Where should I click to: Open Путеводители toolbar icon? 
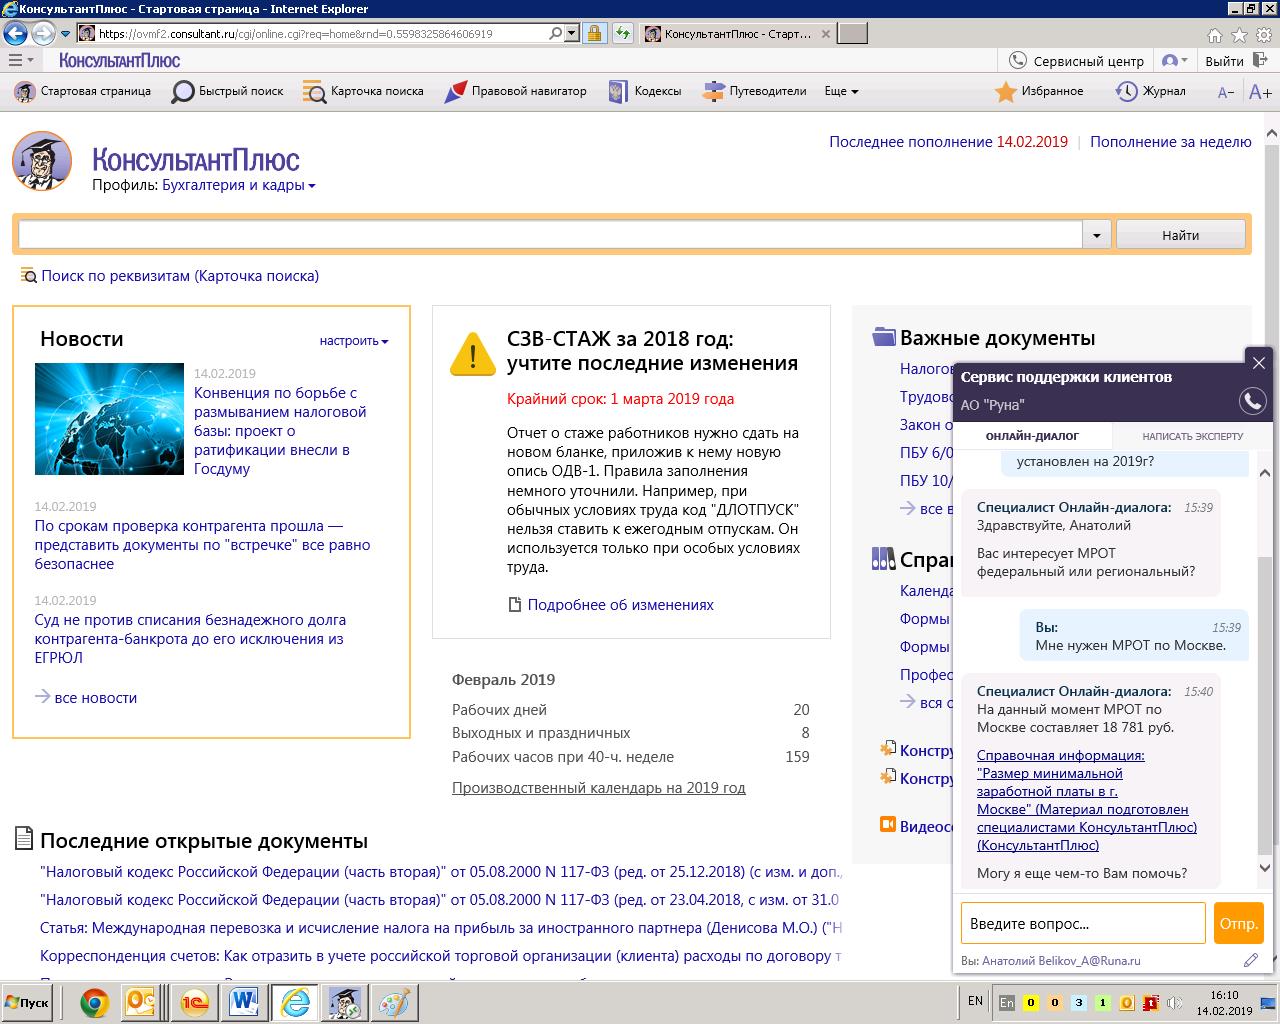pyautogui.click(x=714, y=92)
